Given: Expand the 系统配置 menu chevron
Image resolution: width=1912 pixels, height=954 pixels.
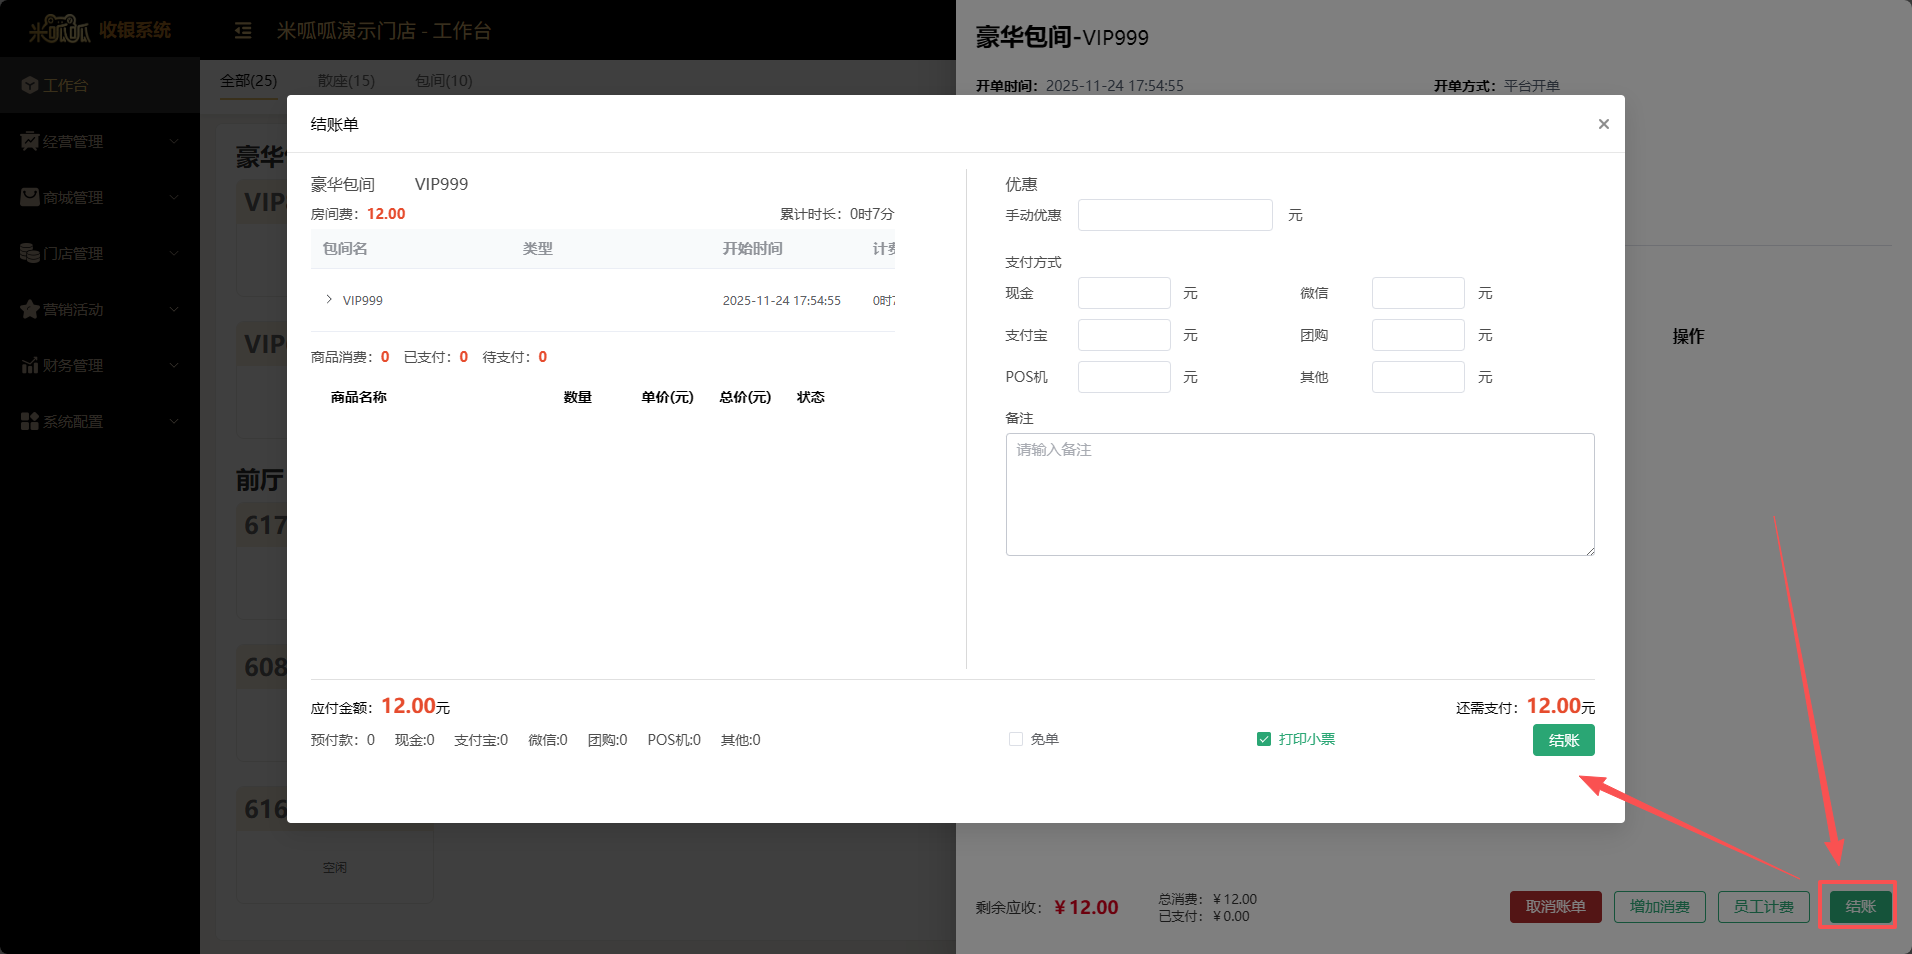Looking at the screenshot, I should tap(174, 422).
